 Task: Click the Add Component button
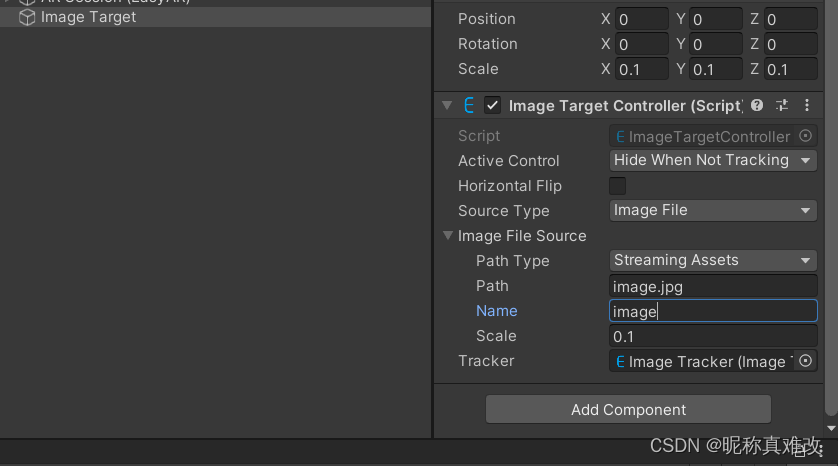pos(628,409)
